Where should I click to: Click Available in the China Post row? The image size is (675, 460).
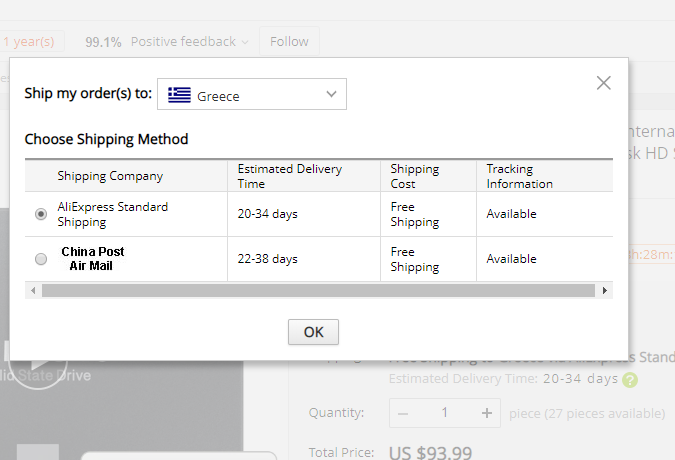click(511, 259)
